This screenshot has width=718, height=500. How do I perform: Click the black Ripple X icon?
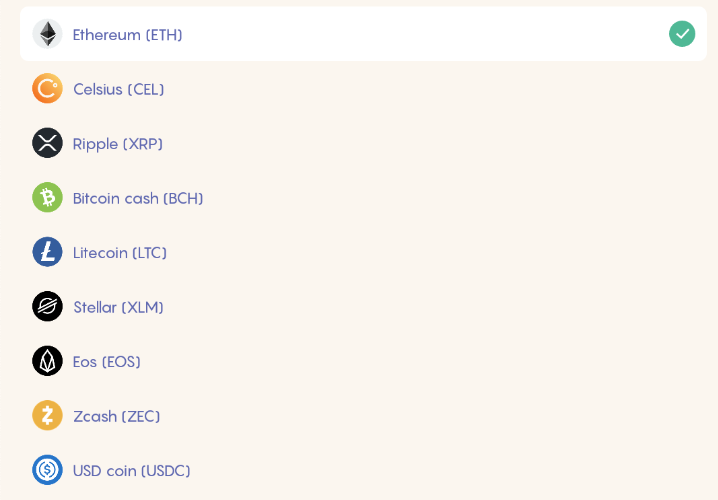[47, 143]
